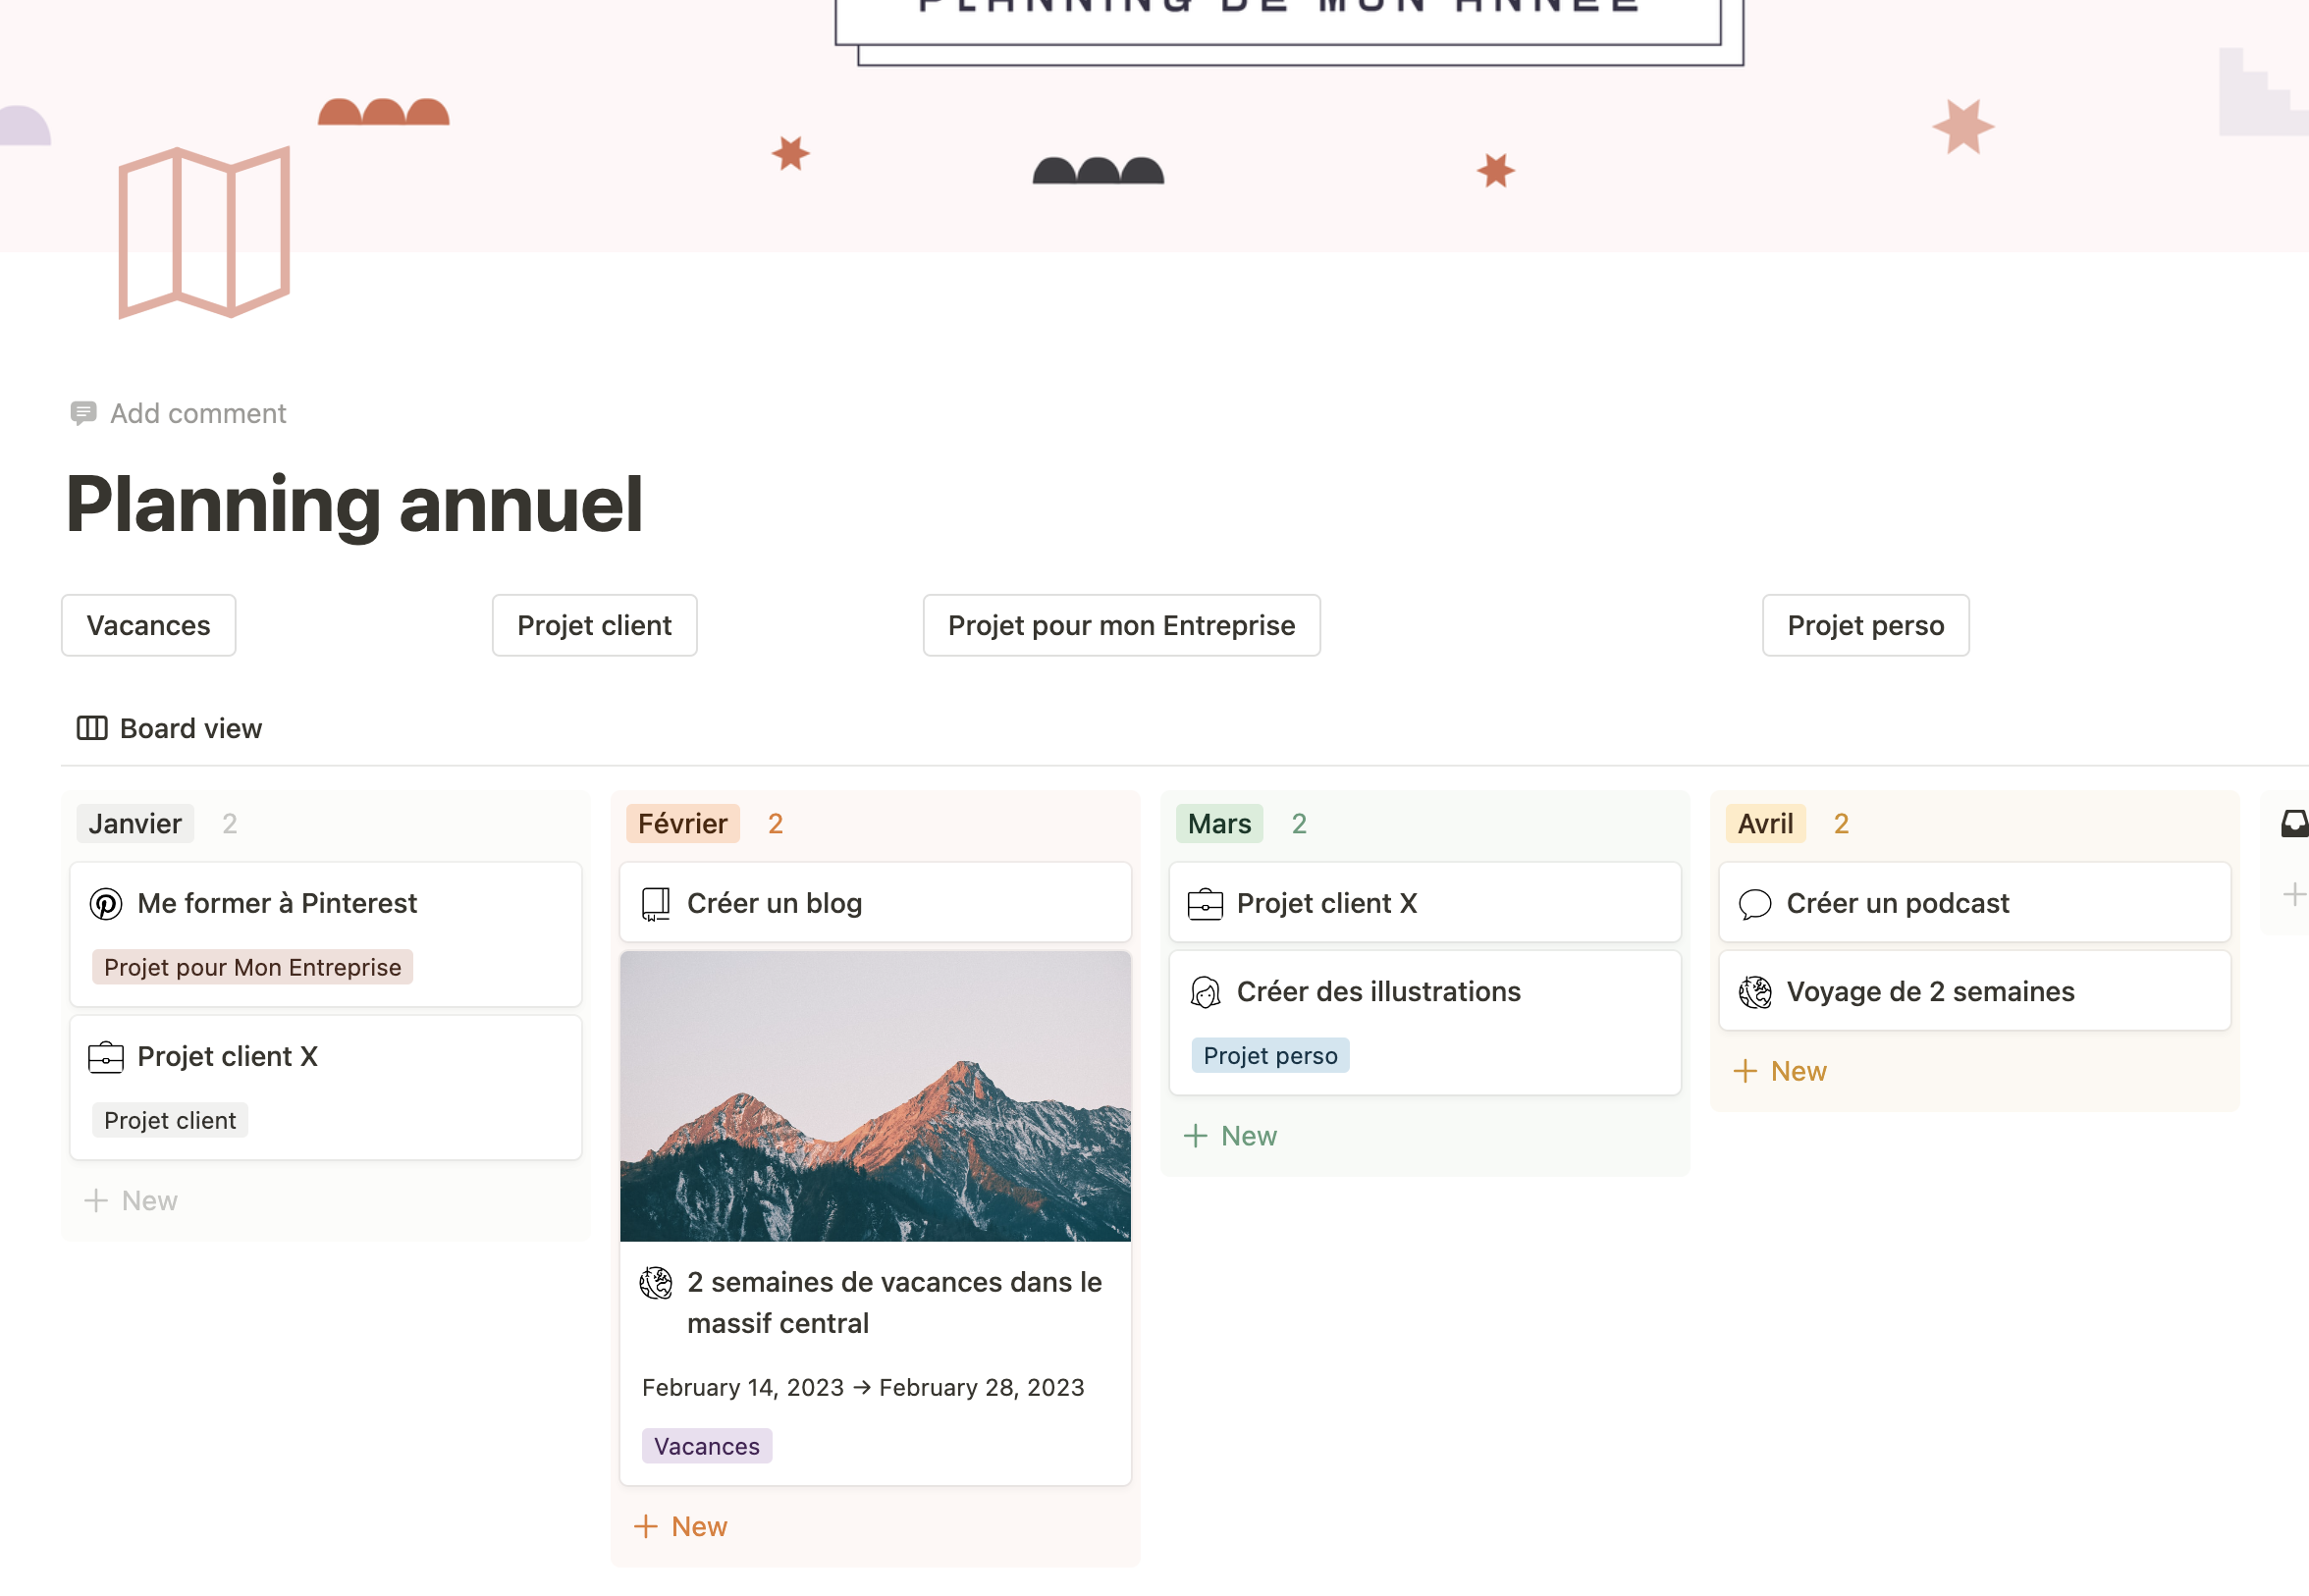Add new card in Février column
2309x1596 pixels.
681,1527
